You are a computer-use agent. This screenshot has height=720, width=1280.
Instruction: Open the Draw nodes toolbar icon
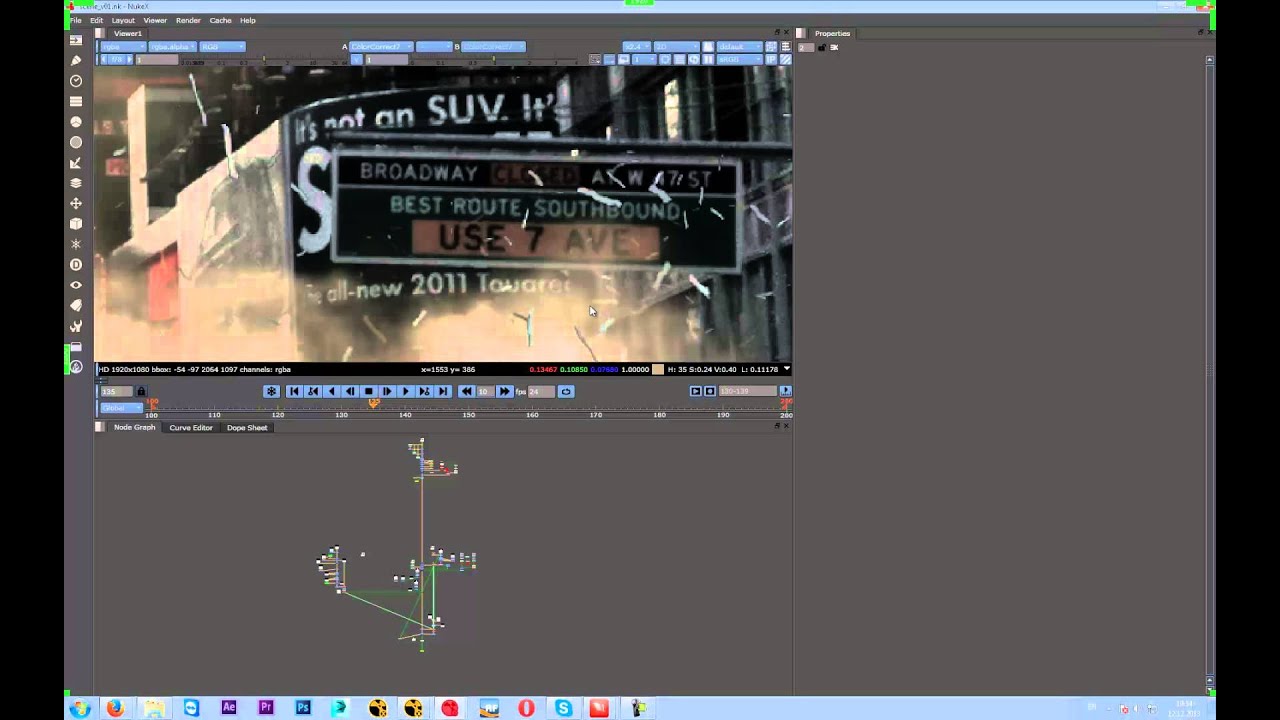coord(76,60)
